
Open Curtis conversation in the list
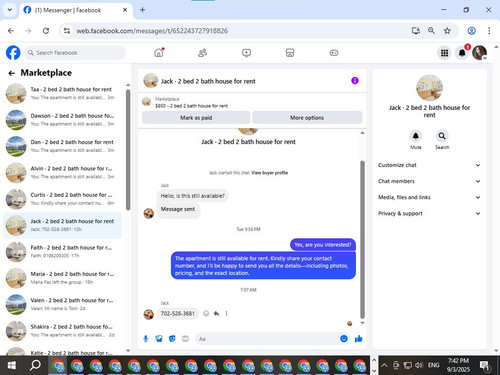[x=62, y=199]
